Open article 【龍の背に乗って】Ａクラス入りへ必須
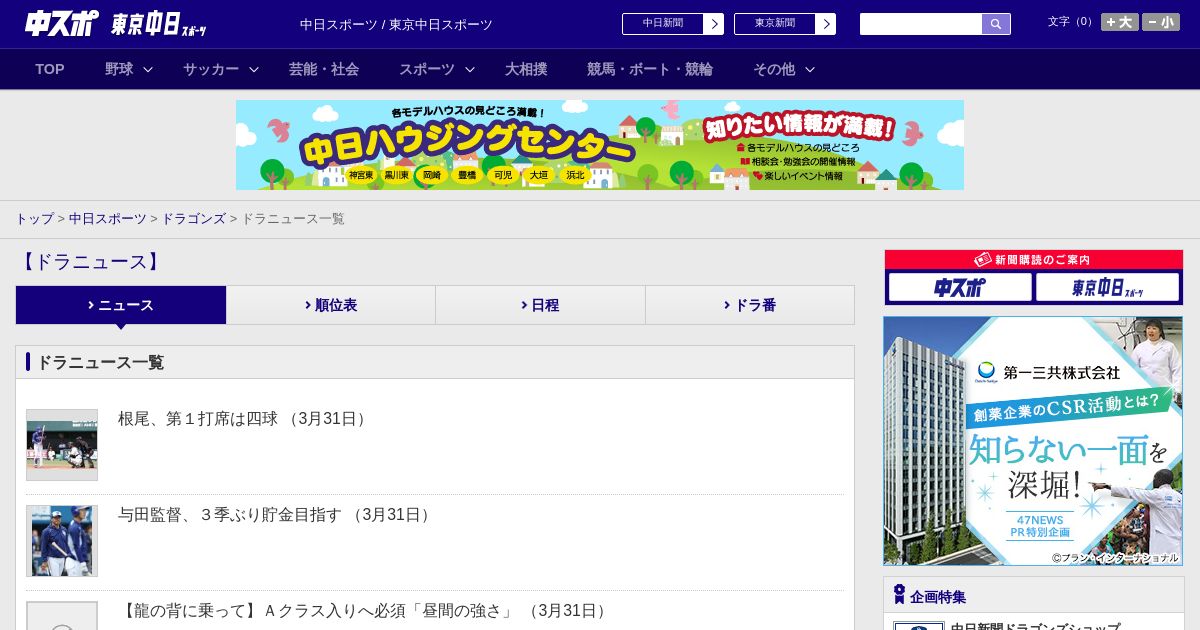The image size is (1200, 630). click(365, 610)
